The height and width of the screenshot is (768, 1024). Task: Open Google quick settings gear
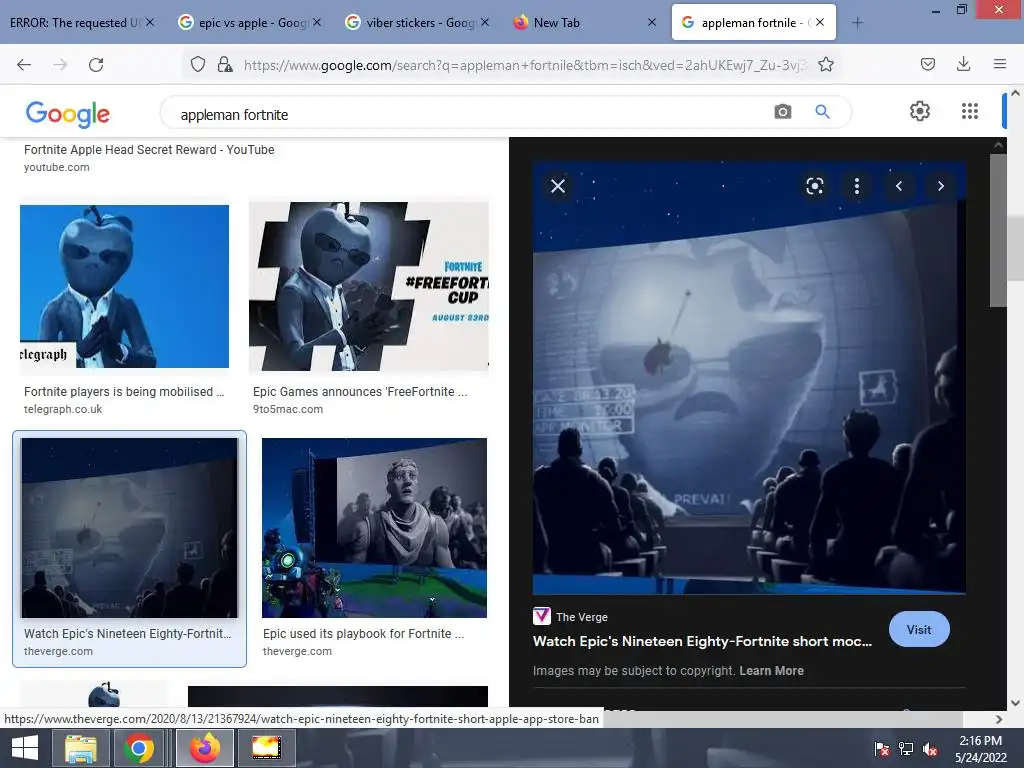920,111
